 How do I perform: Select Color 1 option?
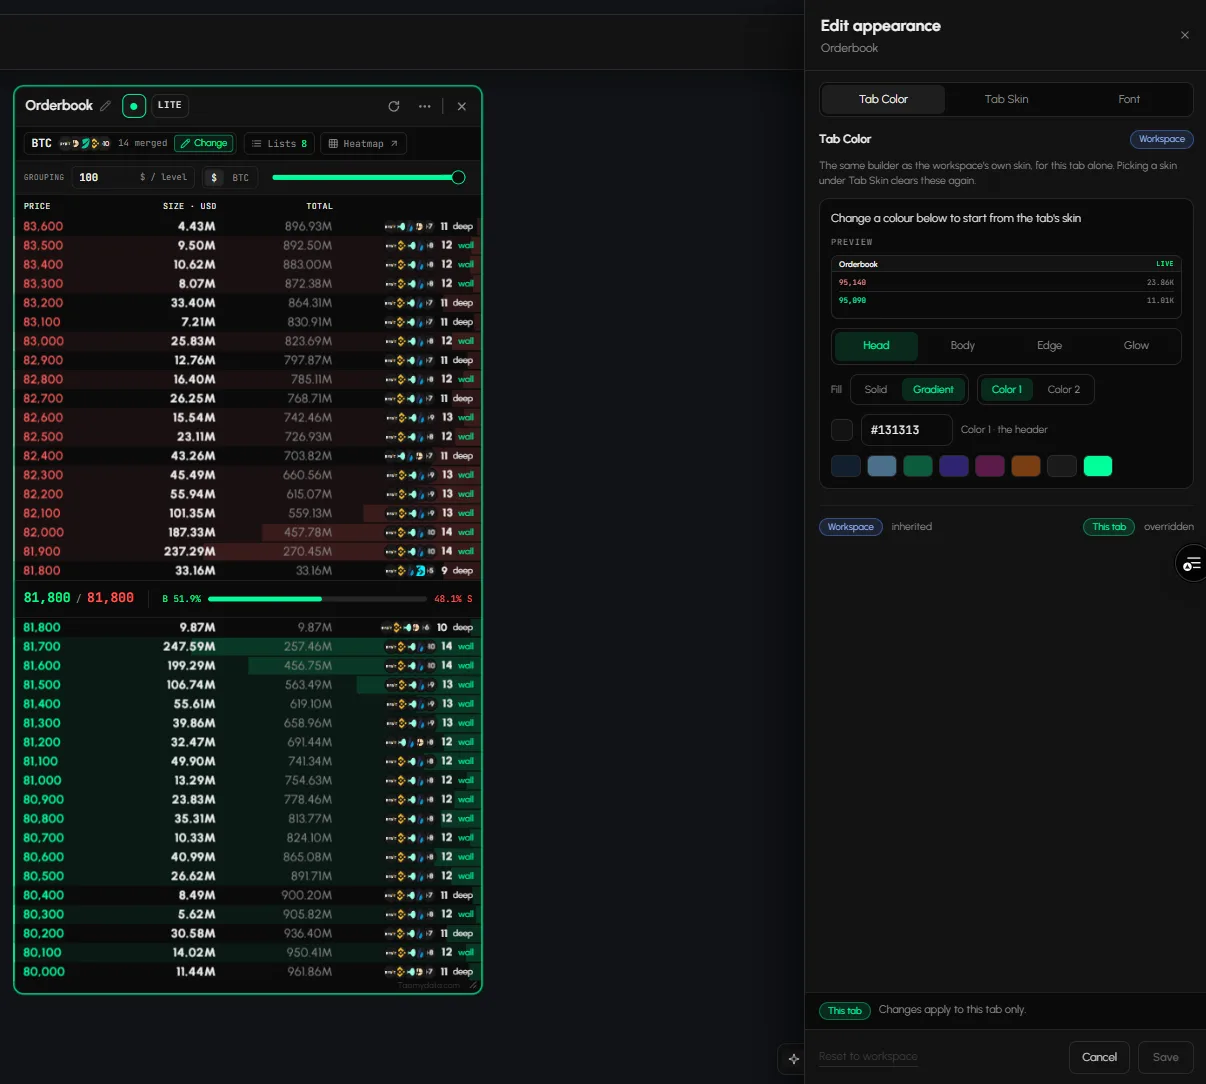click(x=1007, y=389)
